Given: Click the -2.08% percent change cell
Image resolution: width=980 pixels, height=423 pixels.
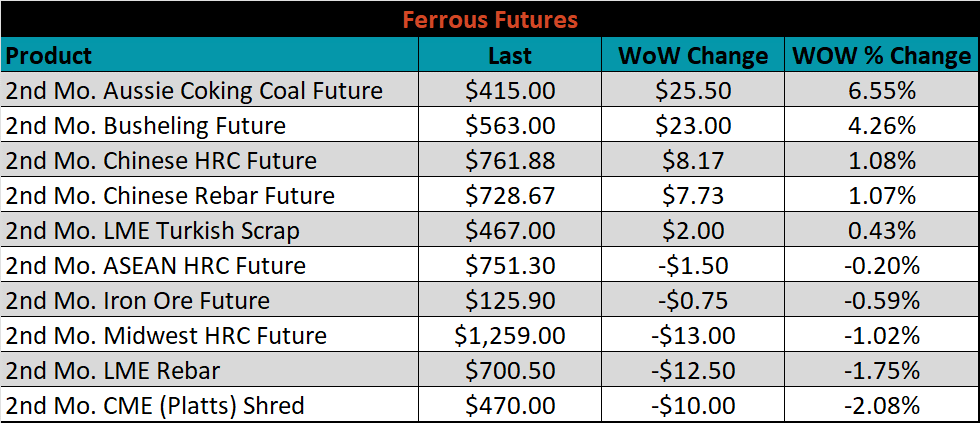Looking at the screenshot, I should coord(882,405).
